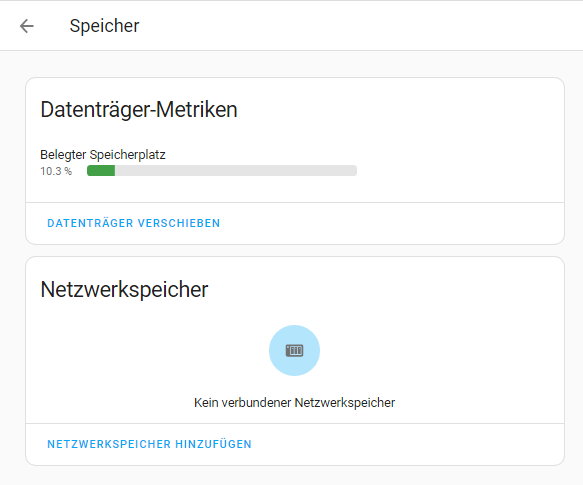Click the word Metriken in first card heading
Image resolution: width=583 pixels, height=485 pixels.
(196, 110)
